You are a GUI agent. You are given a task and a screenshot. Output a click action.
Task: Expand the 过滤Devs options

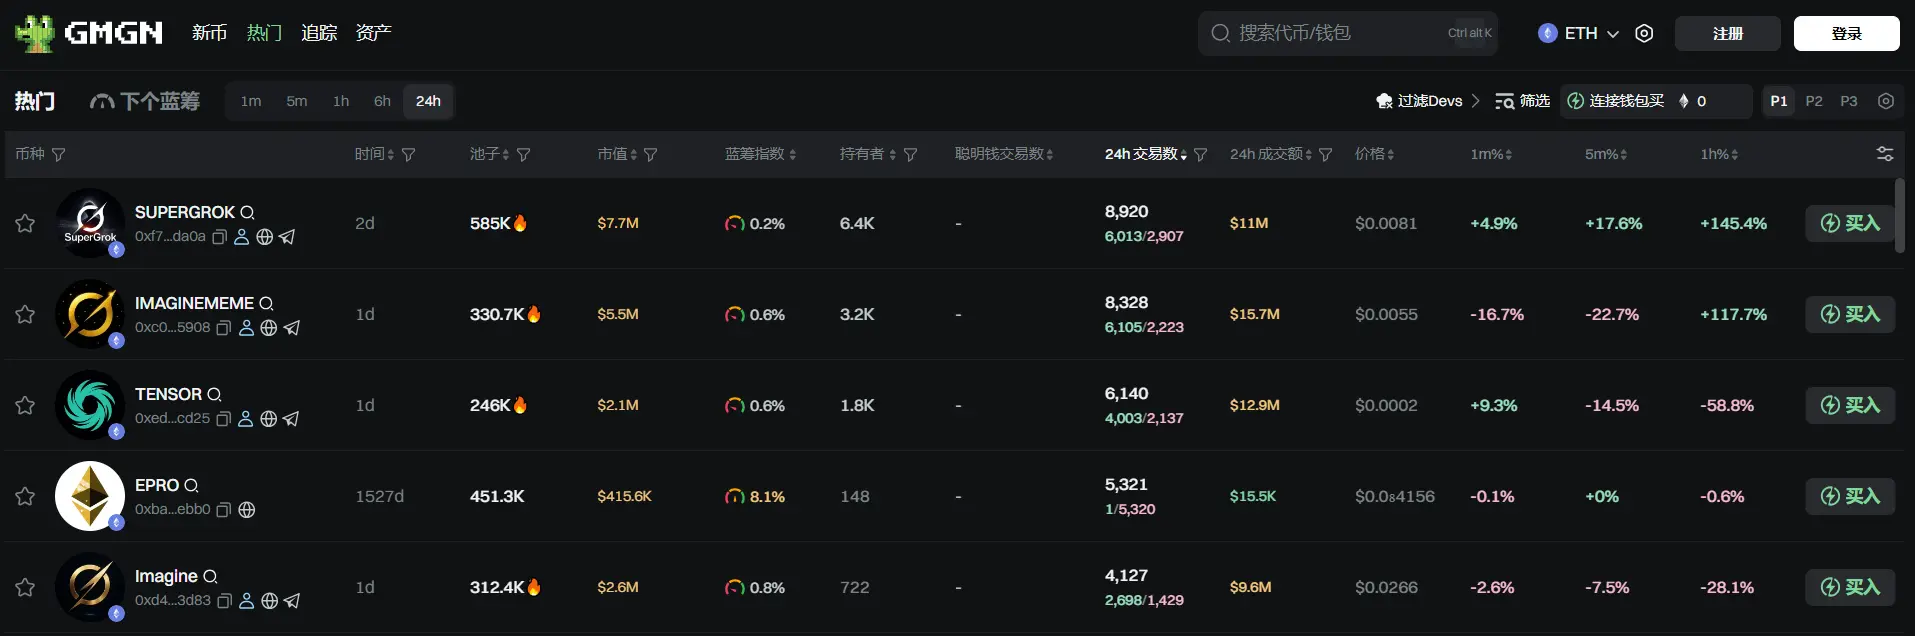point(1427,101)
